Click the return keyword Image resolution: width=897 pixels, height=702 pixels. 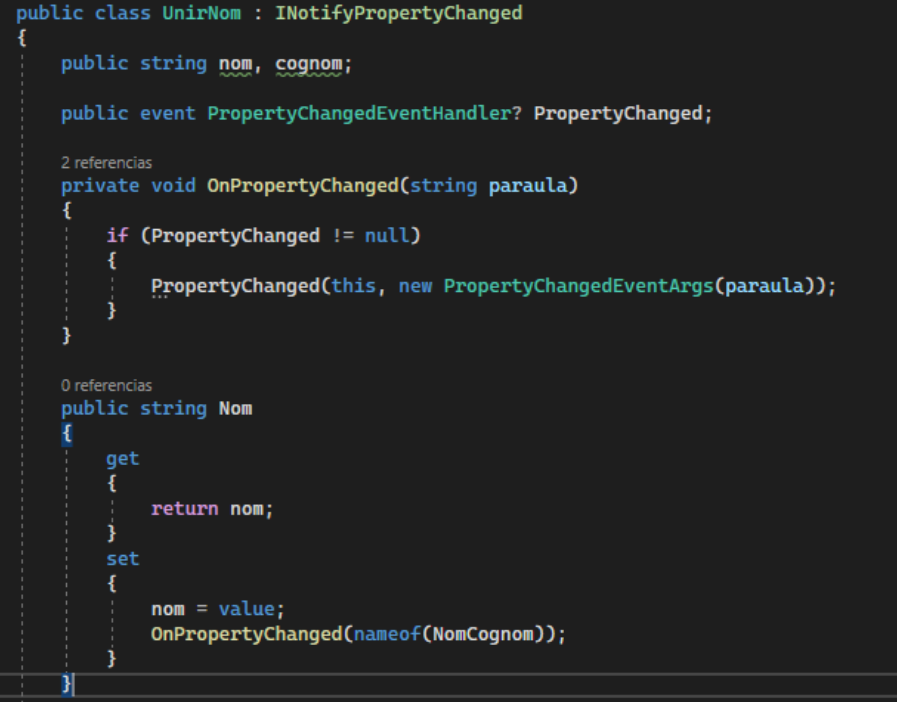[x=184, y=509]
